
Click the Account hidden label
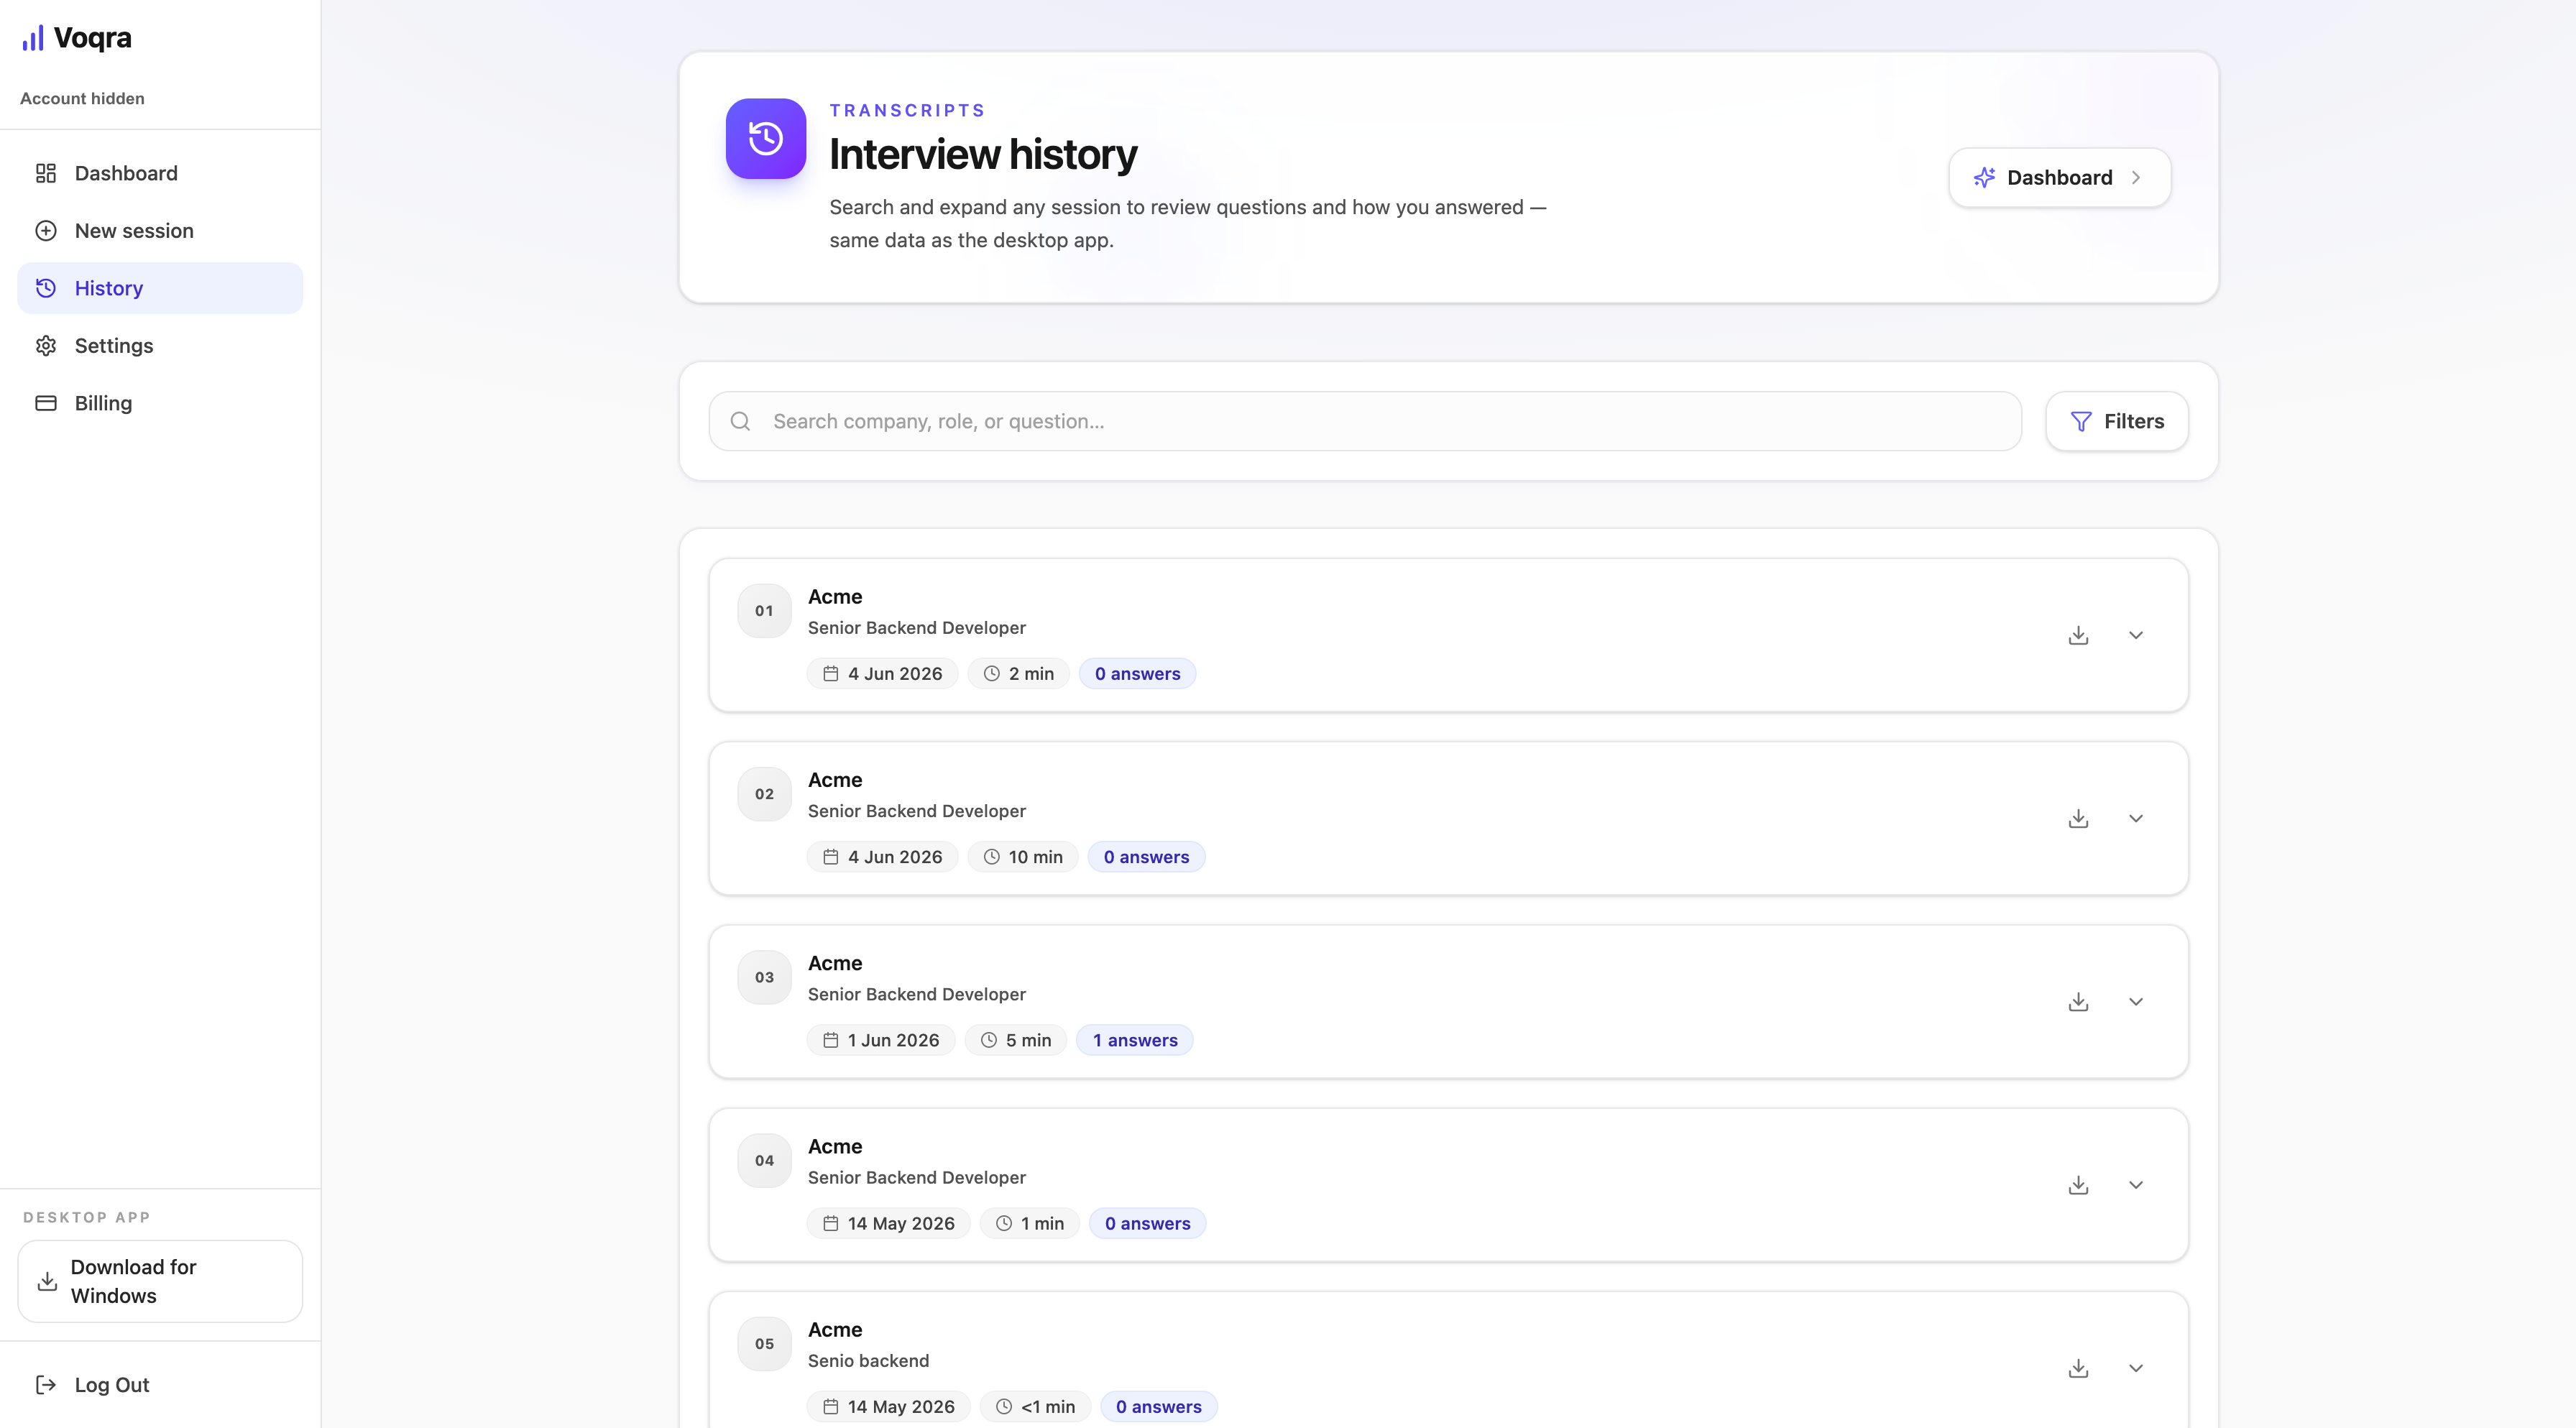(82, 98)
